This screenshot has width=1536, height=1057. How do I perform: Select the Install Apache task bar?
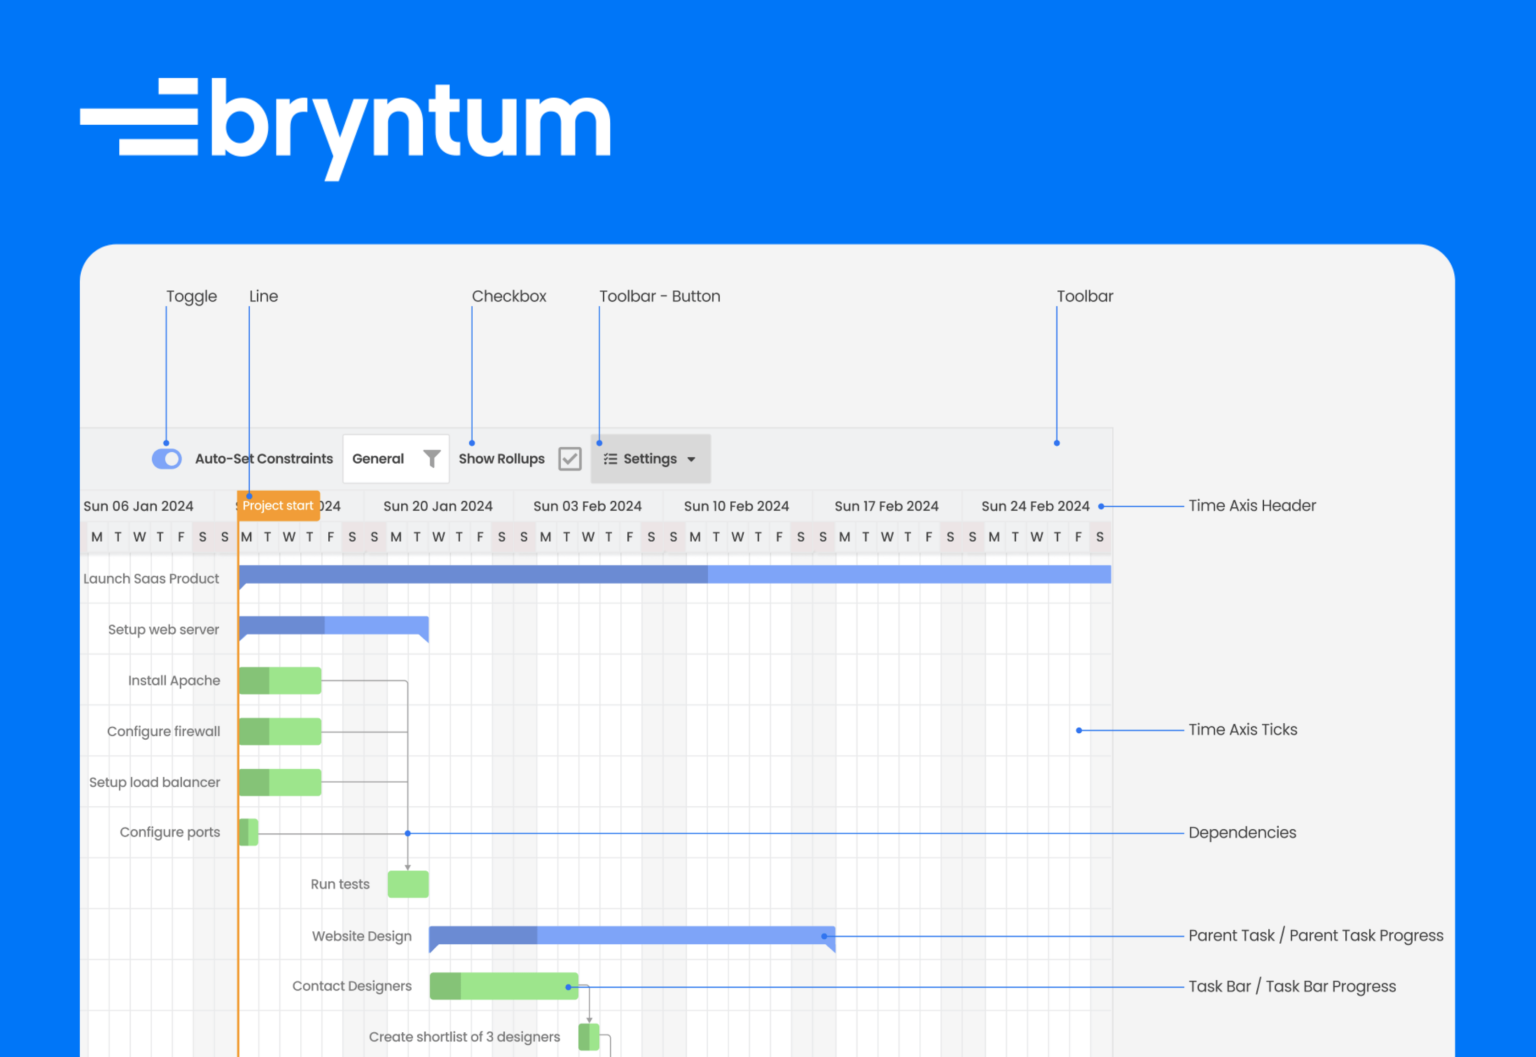click(x=280, y=680)
